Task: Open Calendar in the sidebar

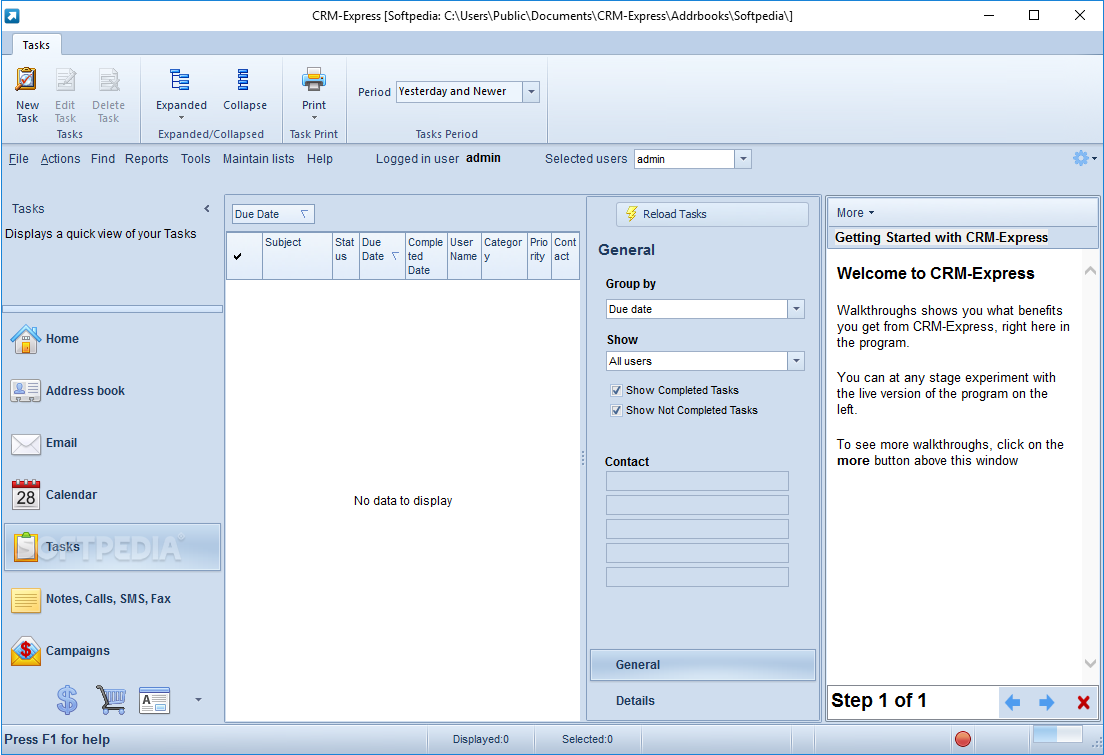Action: pos(113,495)
